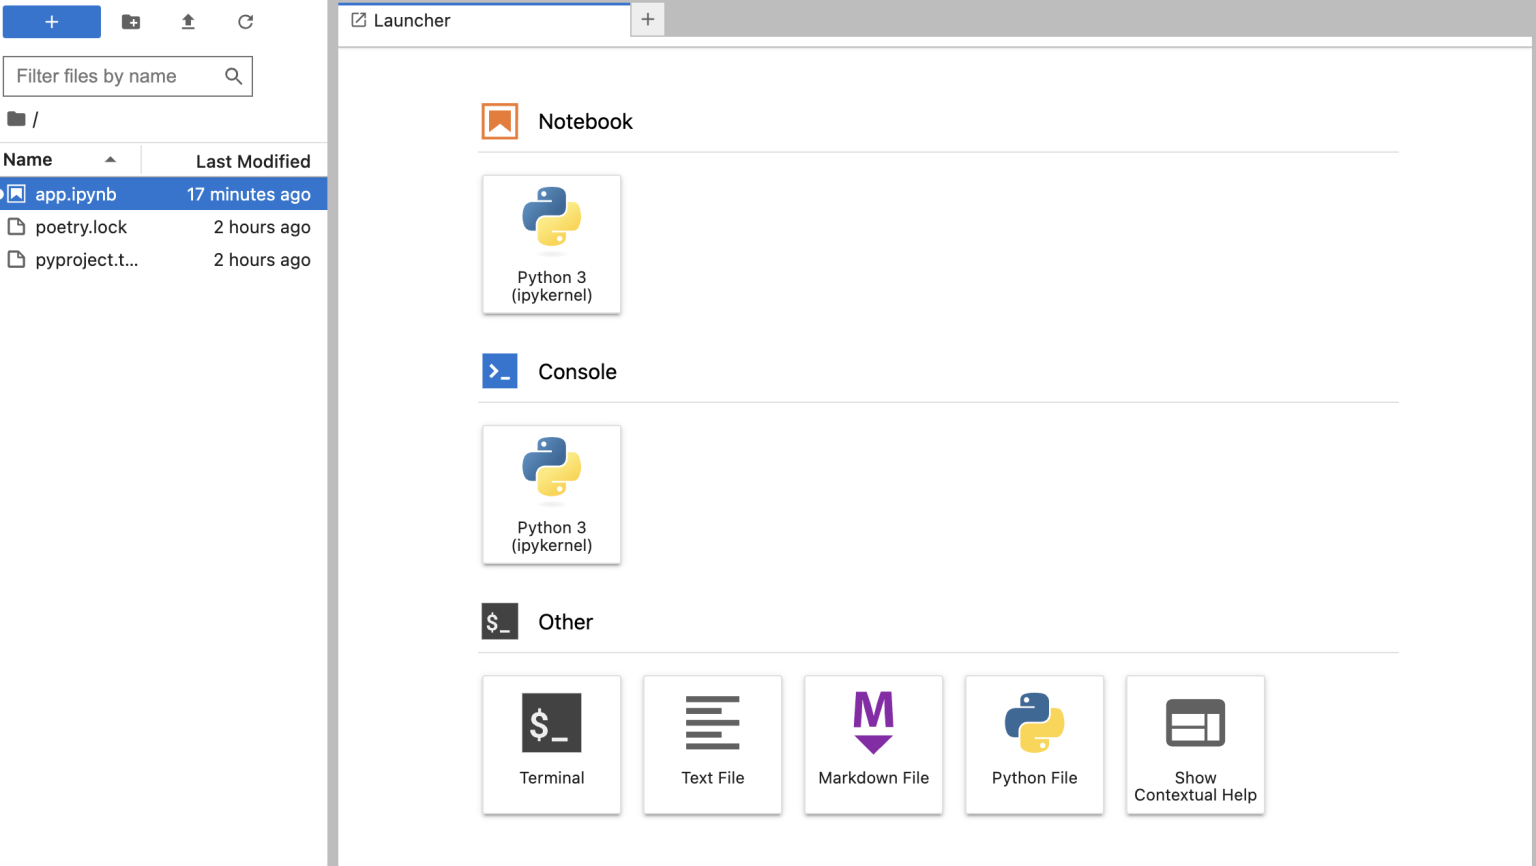Viewport: 1536px width, 866px height.
Task: Select poetry.lock file in the browser
Action: pyautogui.click(x=81, y=227)
